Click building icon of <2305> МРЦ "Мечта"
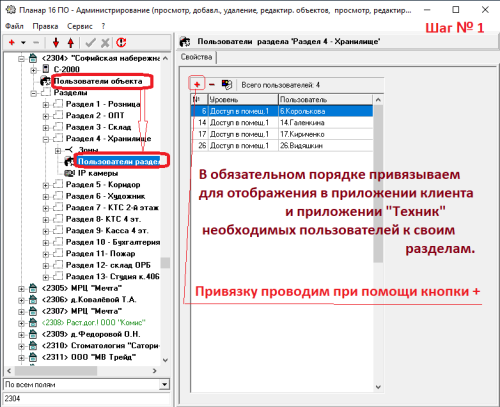 coord(33,288)
